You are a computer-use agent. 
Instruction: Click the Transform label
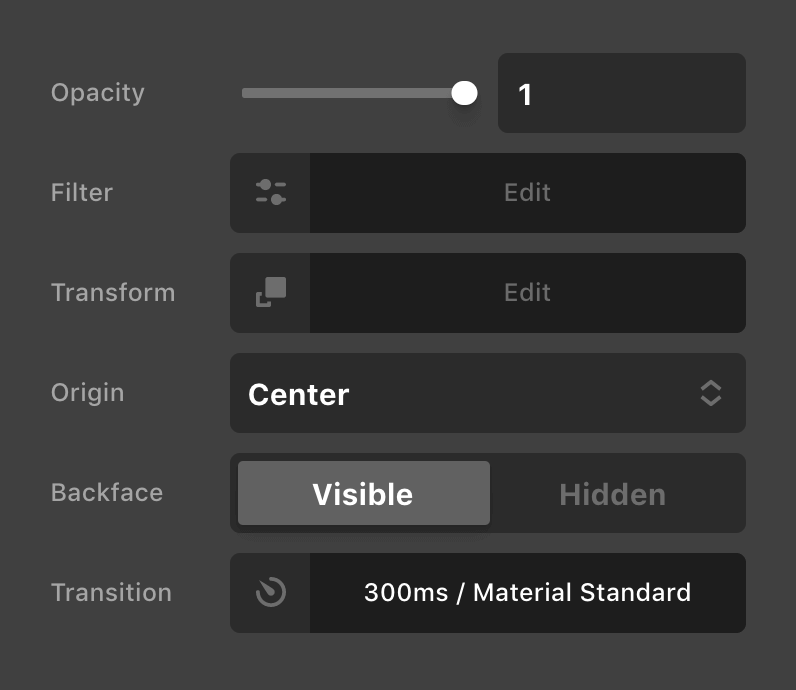[x=113, y=293]
